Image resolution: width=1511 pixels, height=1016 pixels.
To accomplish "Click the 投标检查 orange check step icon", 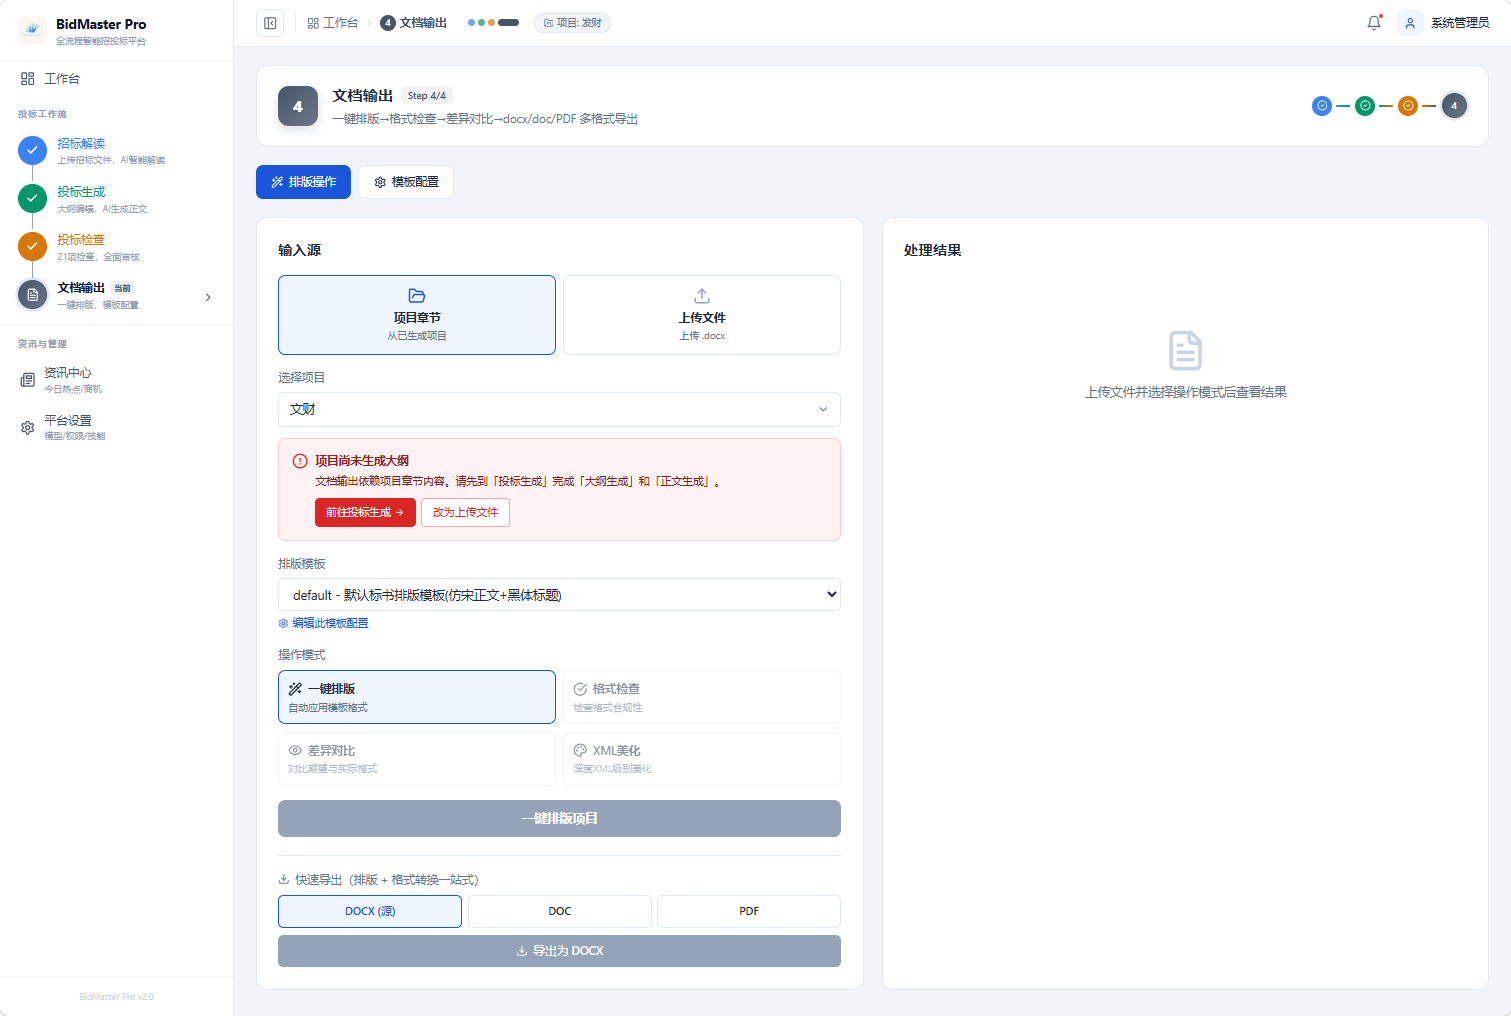I will tap(33, 246).
